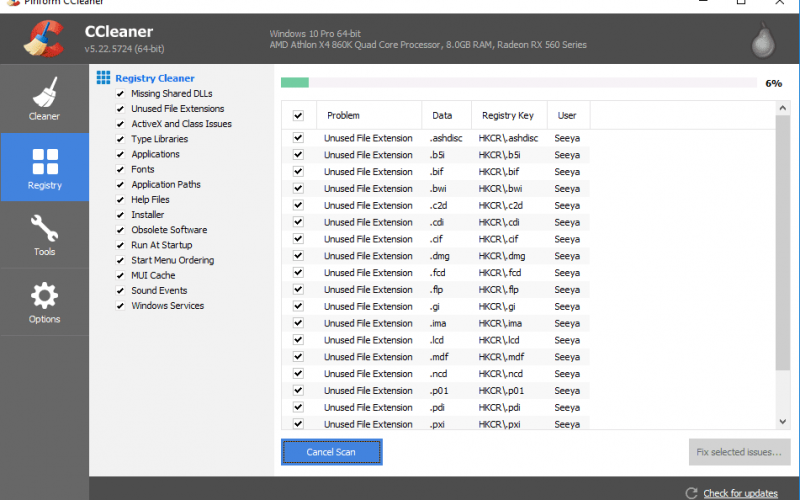Select the HKCR\.fcd registry key cell
This screenshot has height=500, width=800.
click(x=499, y=272)
